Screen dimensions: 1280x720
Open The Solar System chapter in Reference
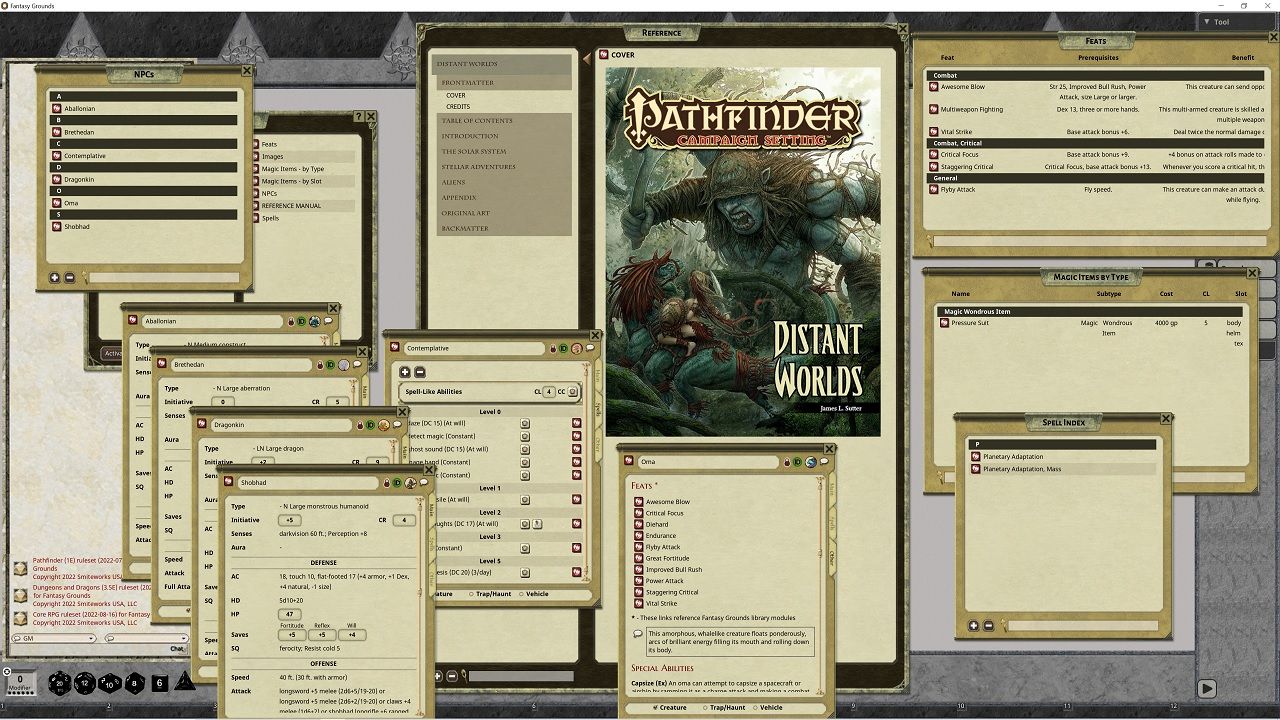pyautogui.click(x=503, y=152)
